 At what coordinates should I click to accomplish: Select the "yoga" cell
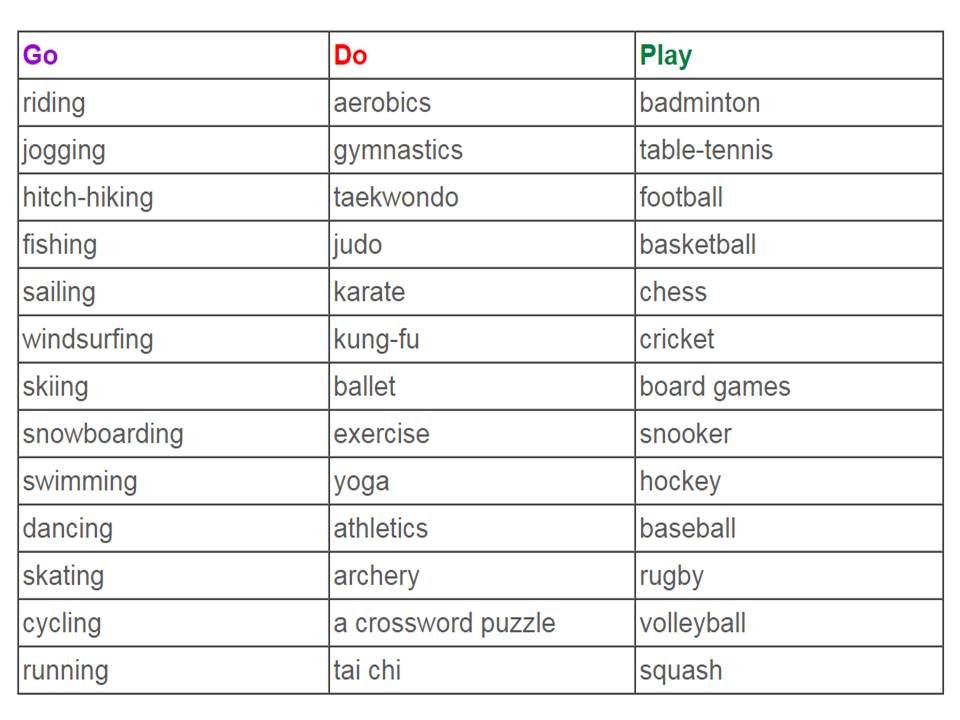[x=361, y=481]
